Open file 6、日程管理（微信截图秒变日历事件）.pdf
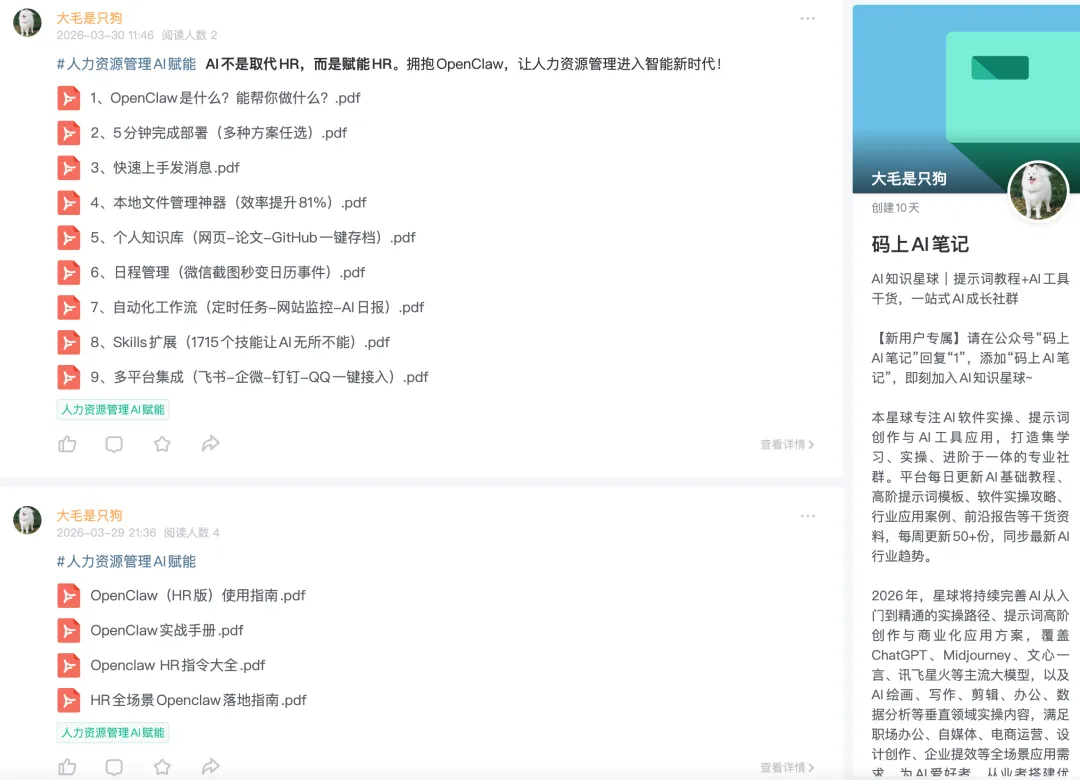The image size is (1080, 780). (x=227, y=273)
